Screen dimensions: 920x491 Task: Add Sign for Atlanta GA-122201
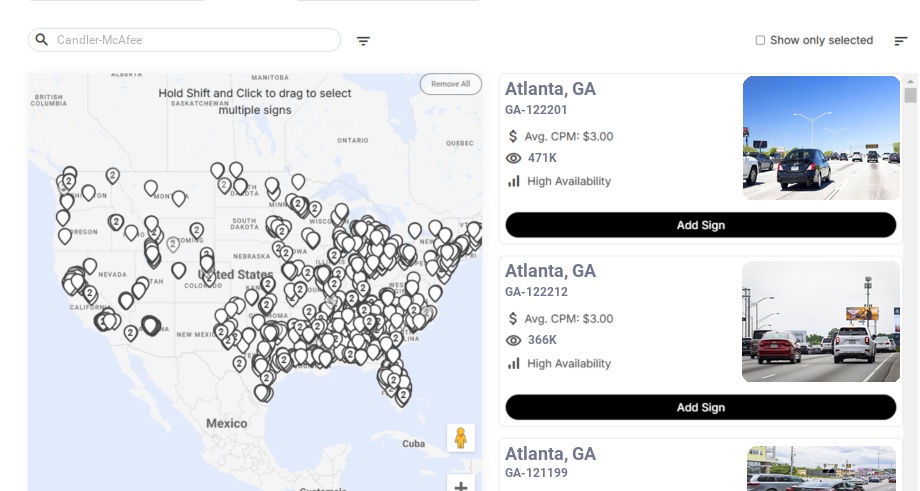pos(700,225)
